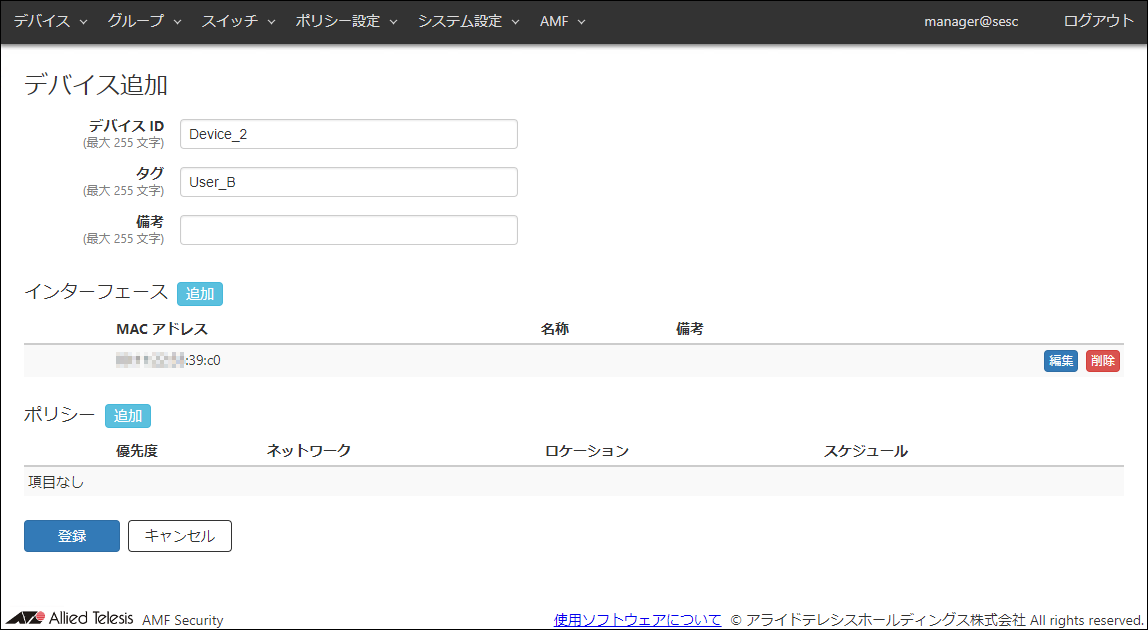Image resolution: width=1148 pixels, height=630 pixels.
Task: Delete the MAC address entry with 削除
Action: [1102, 361]
